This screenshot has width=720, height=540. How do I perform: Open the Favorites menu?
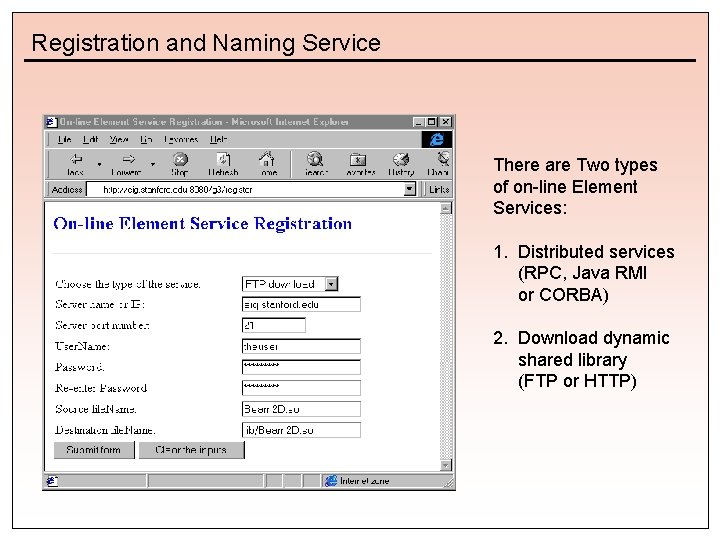click(x=181, y=139)
